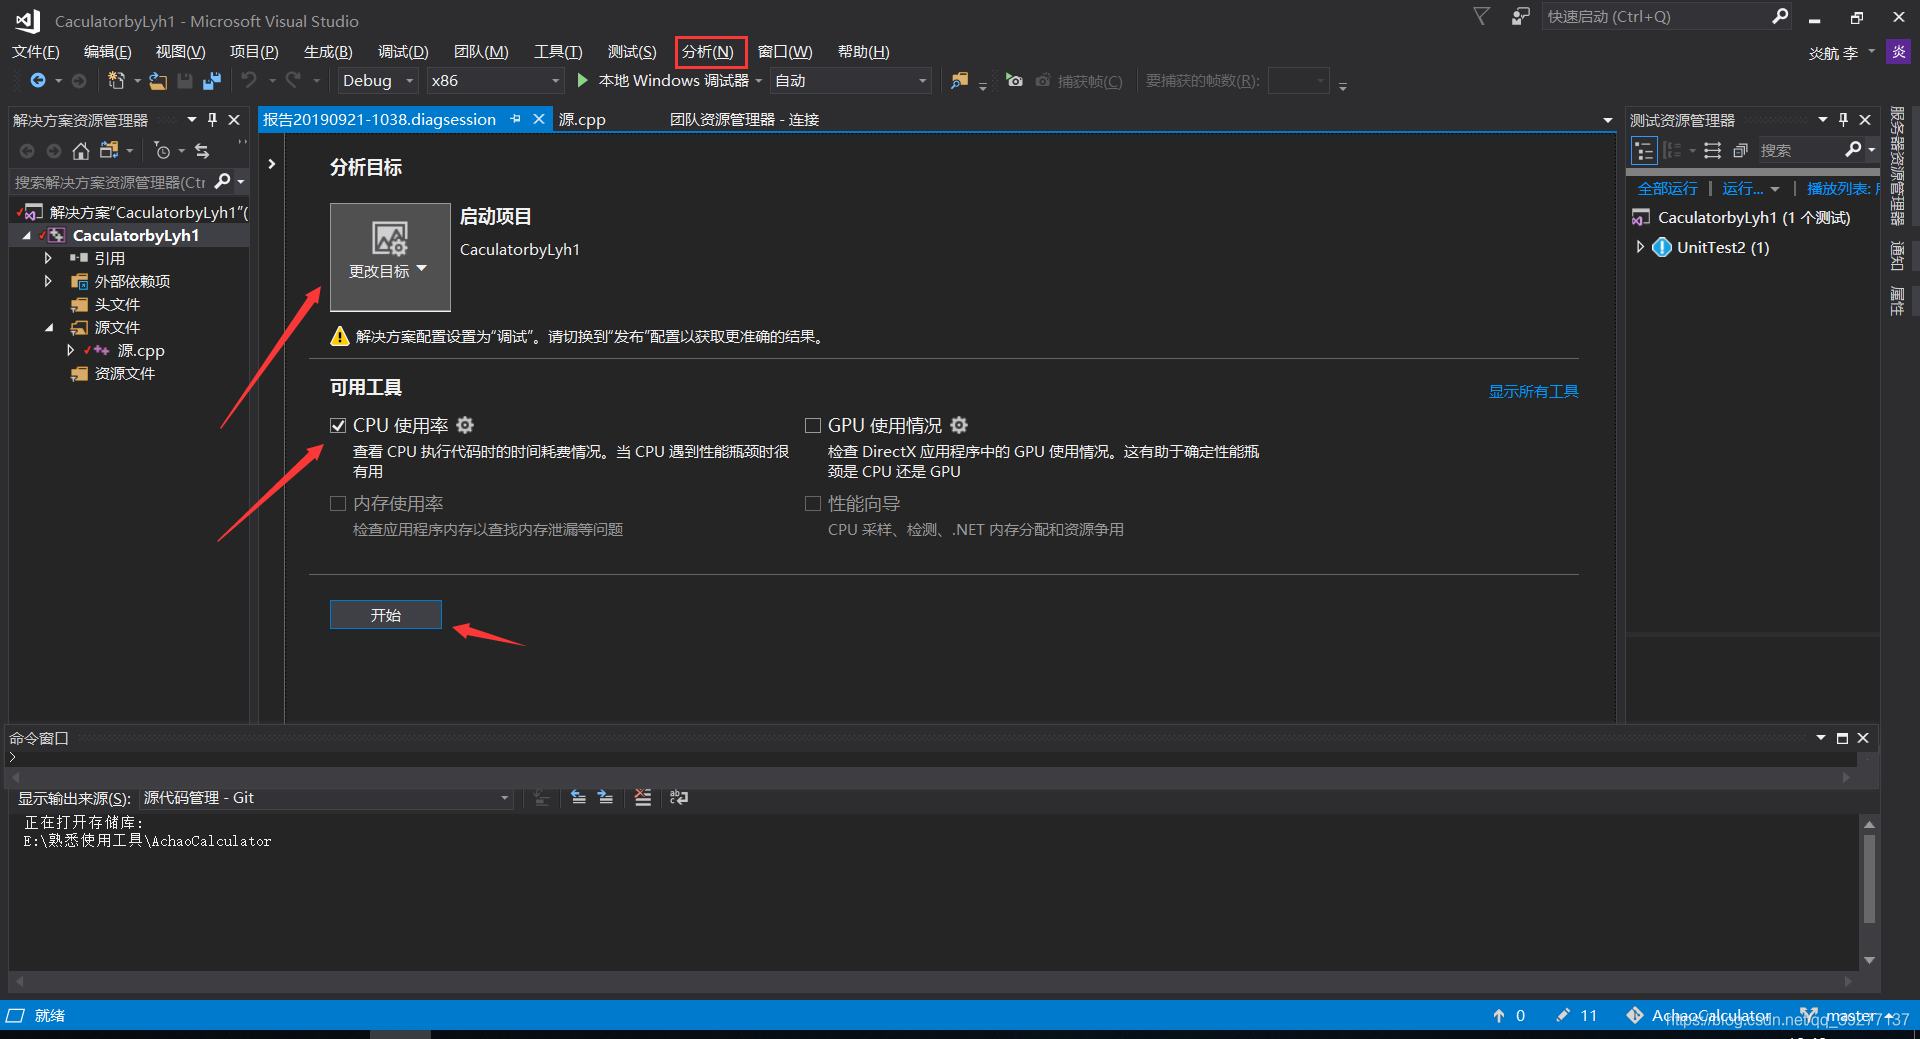The image size is (1920, 1039).
Task: Expand the 源.cpp tree node
Action: point(71,350)
